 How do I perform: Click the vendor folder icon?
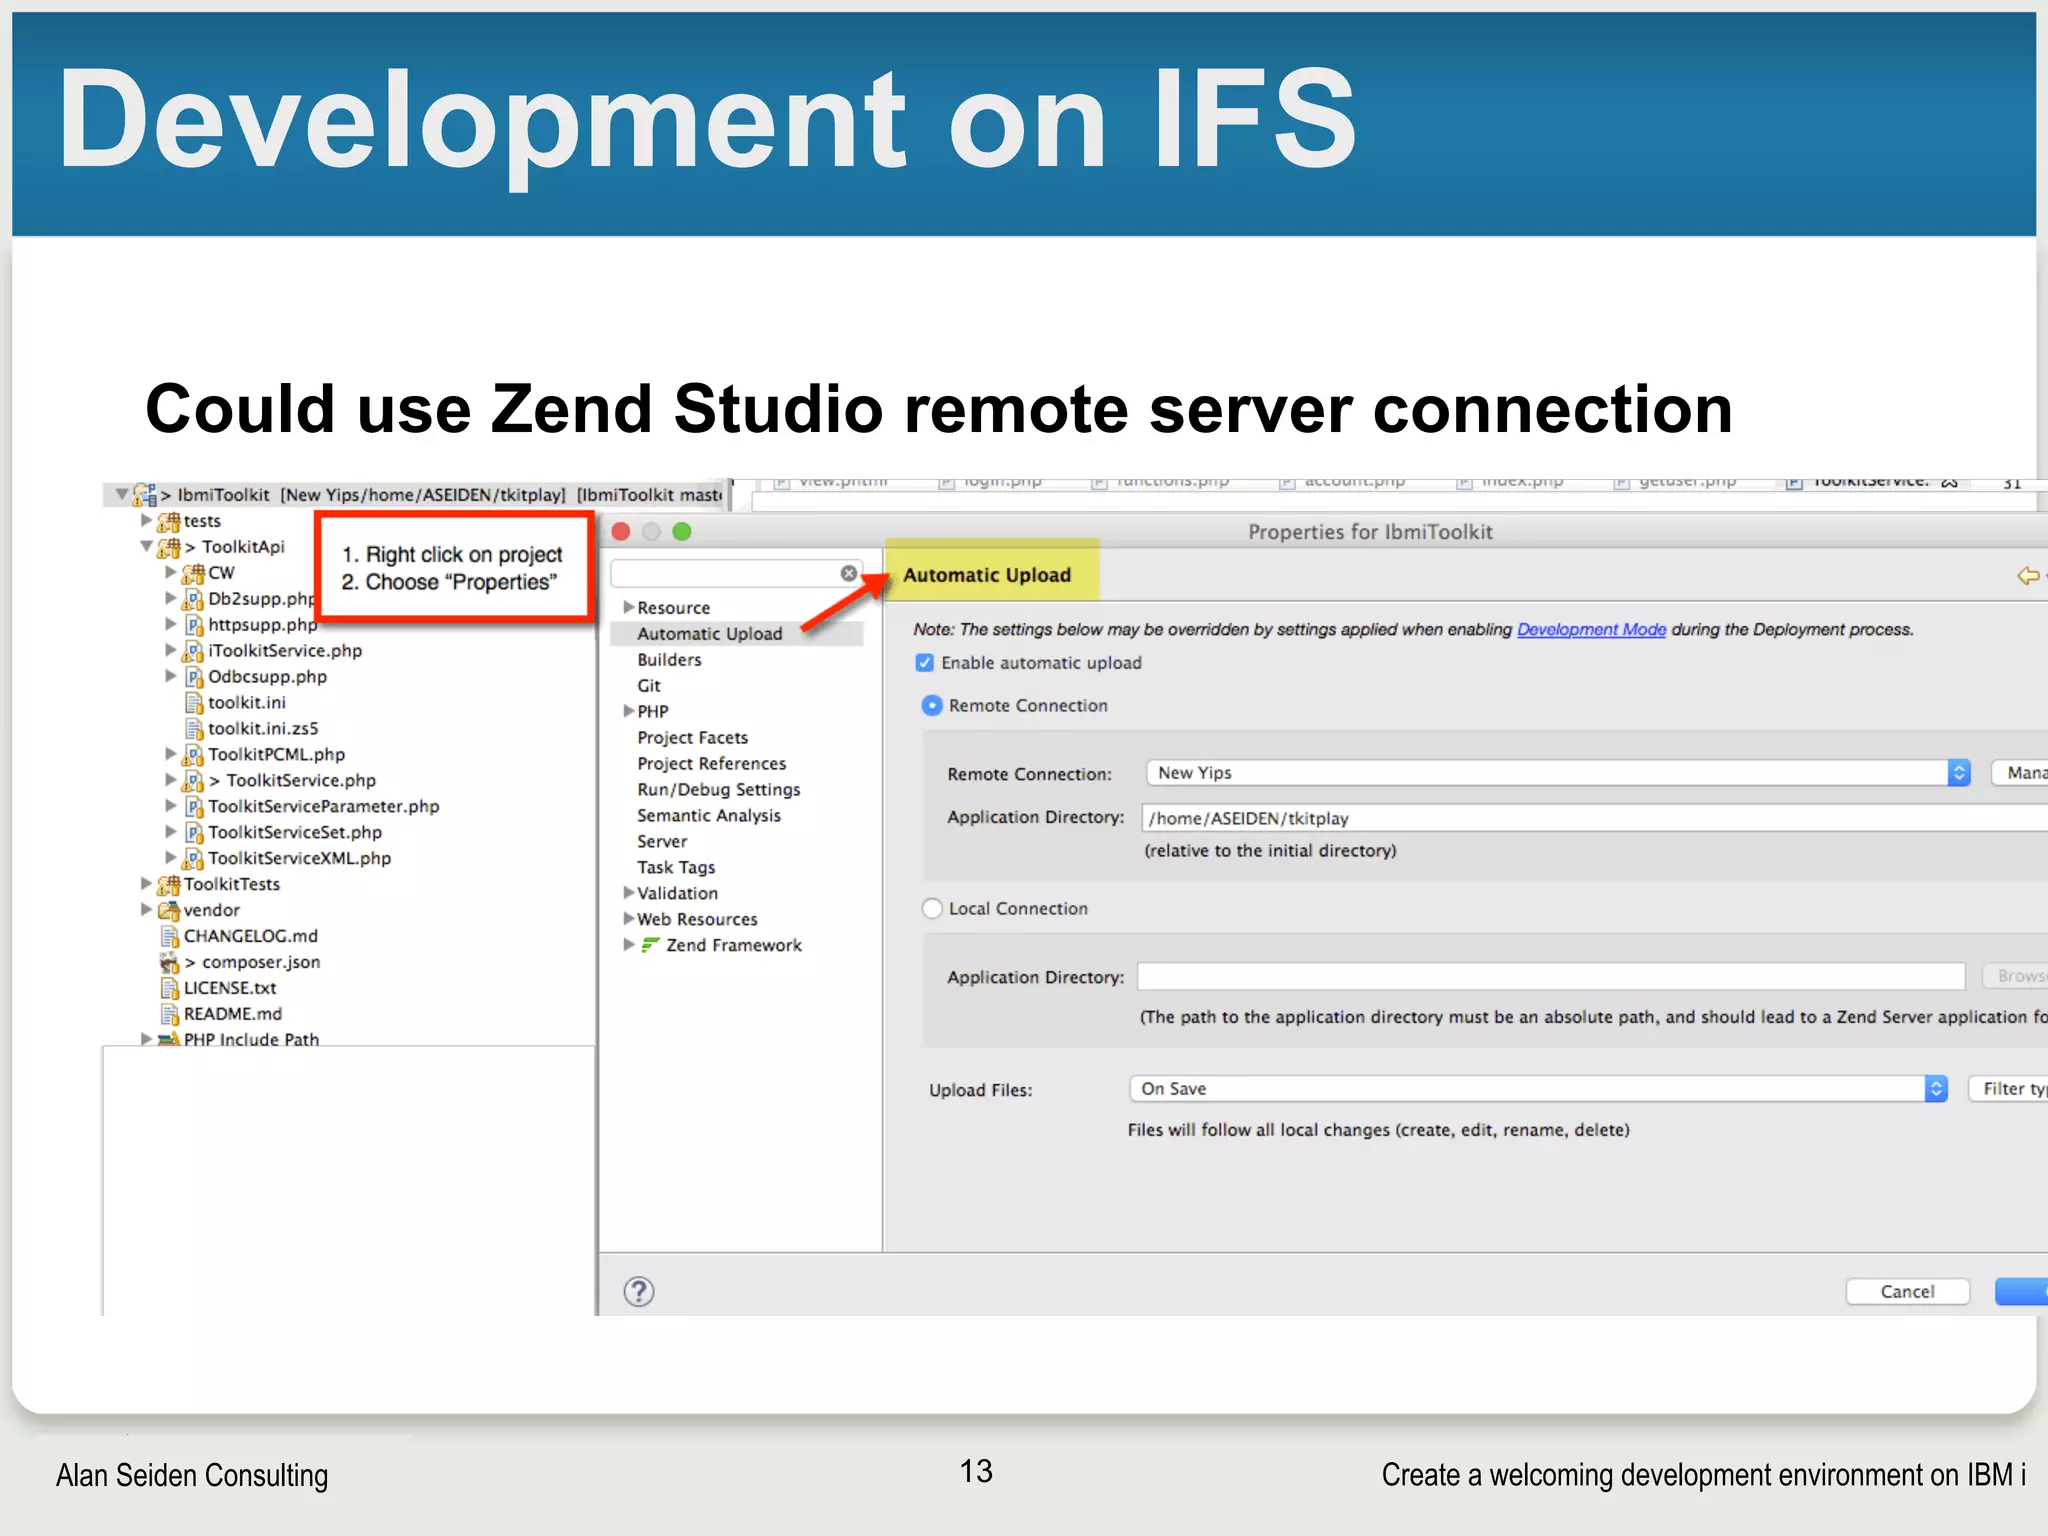pos(168,911)
